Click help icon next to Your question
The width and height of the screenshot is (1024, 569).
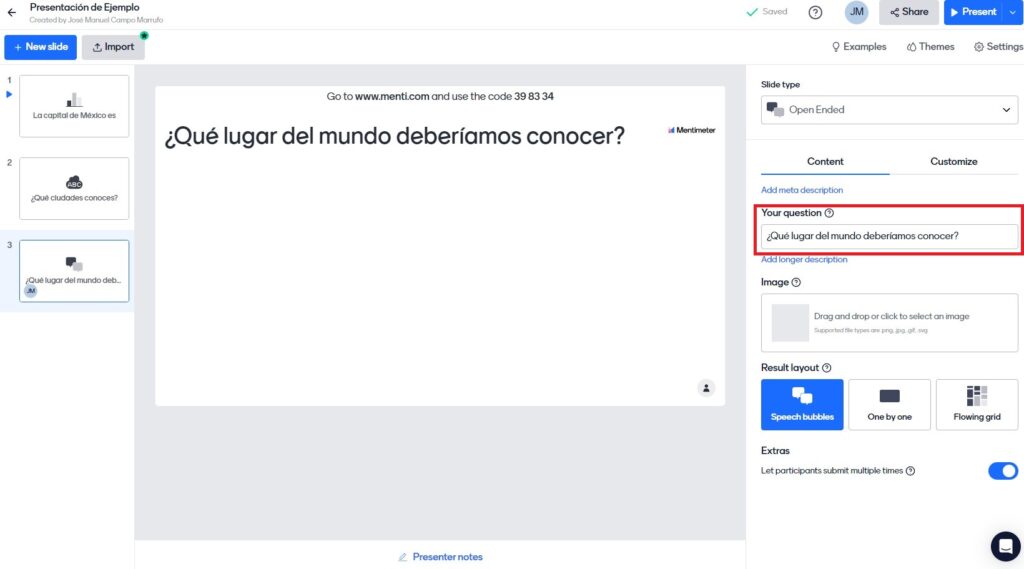coord(830,213)
